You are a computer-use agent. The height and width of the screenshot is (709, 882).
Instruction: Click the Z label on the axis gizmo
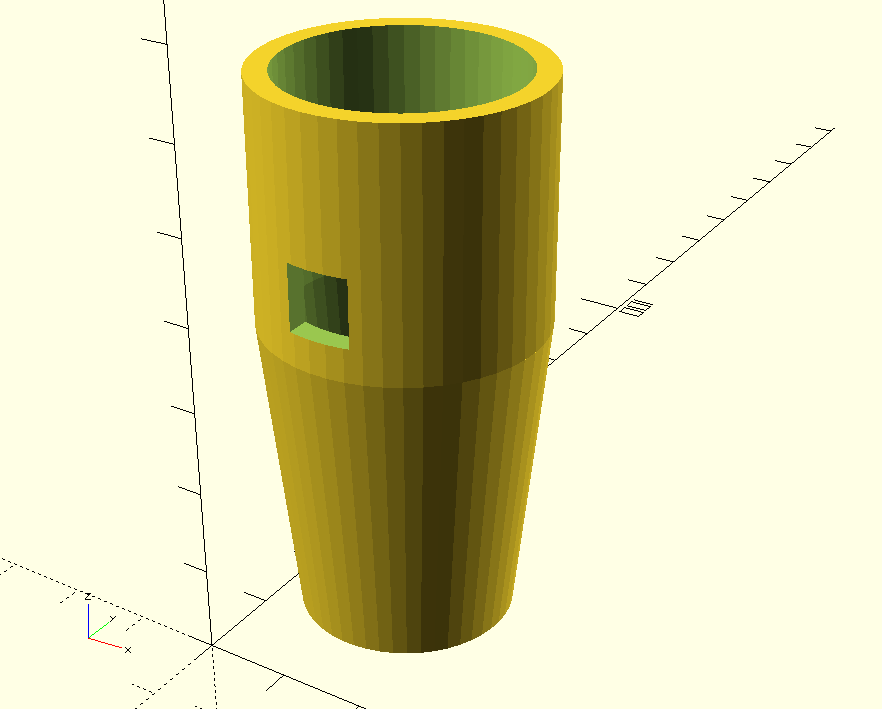88,597
